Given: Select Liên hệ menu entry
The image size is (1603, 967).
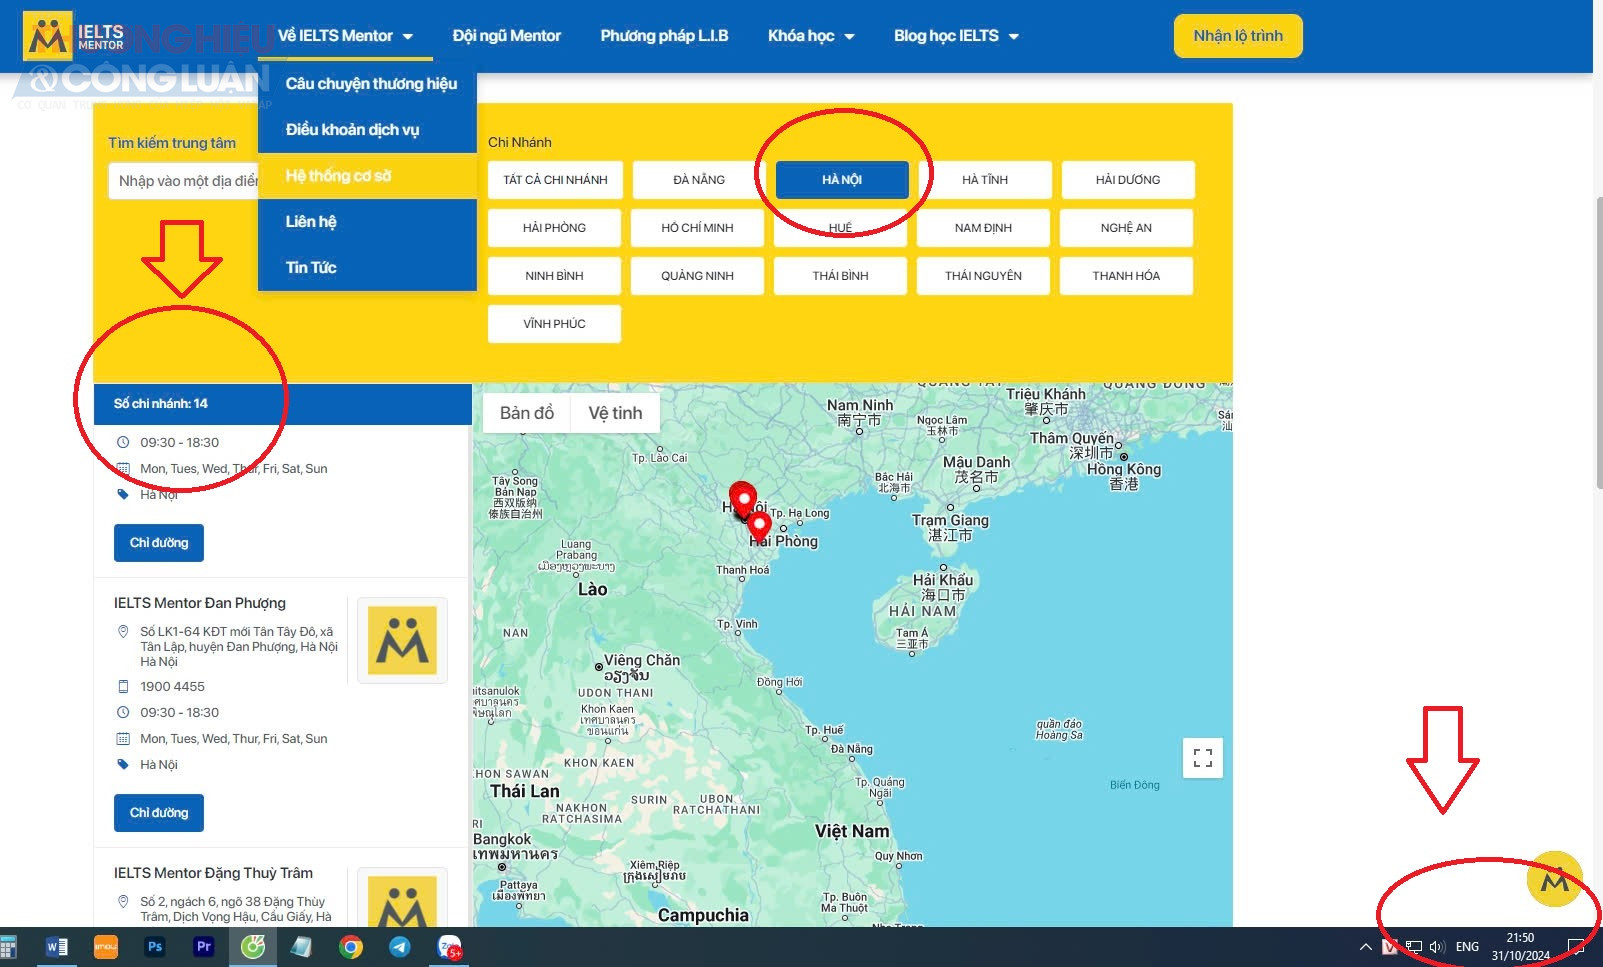Looking at the screenshot, I should 367,222.
